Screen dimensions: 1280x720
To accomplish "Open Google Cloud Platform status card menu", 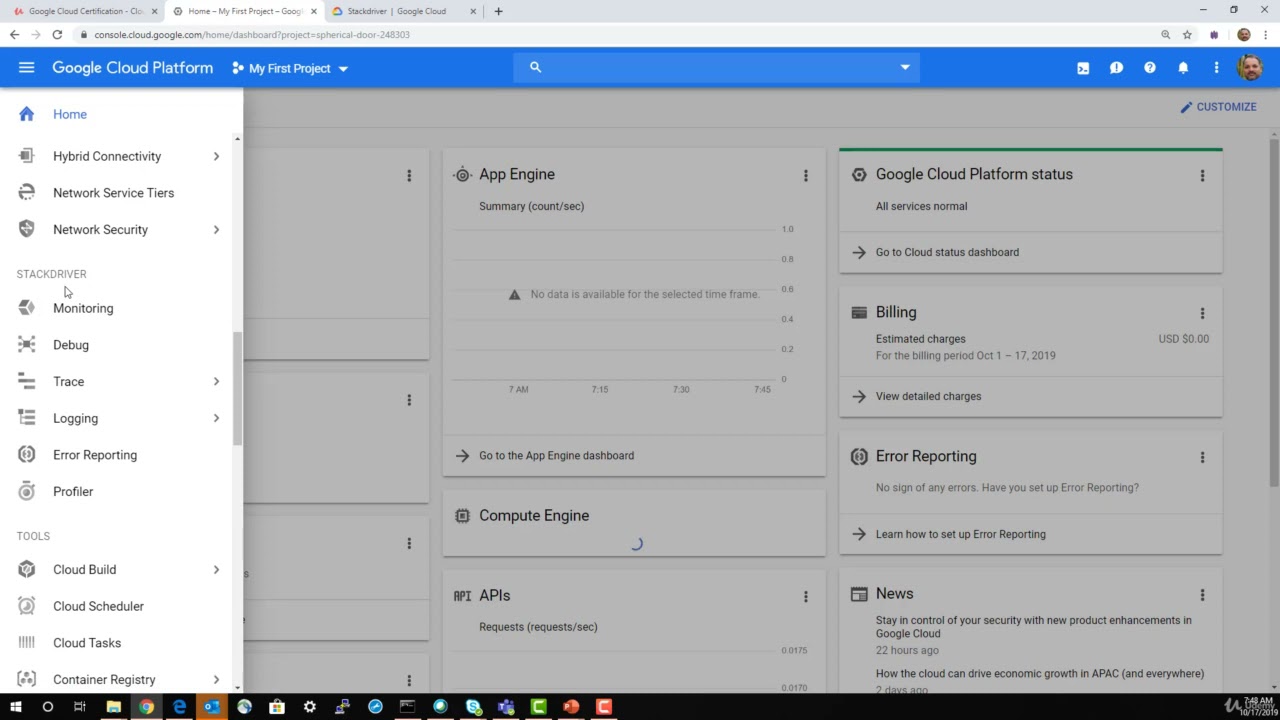I will (1202, 176).
